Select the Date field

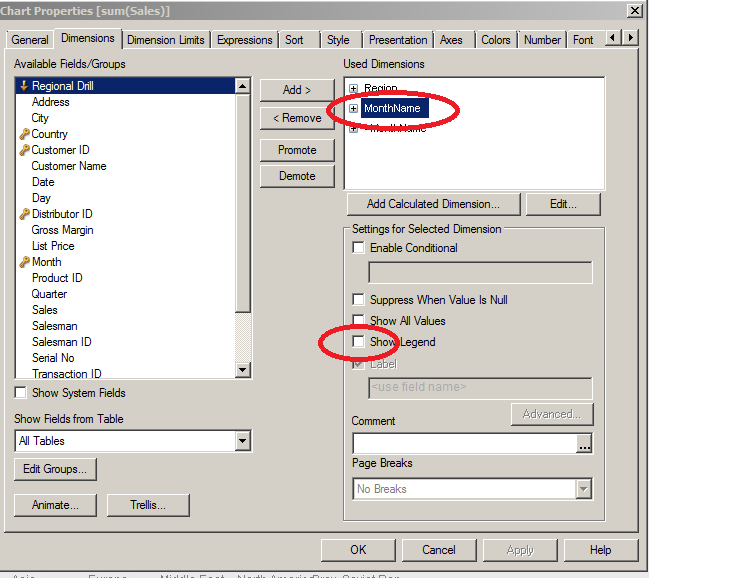(43, 182)
